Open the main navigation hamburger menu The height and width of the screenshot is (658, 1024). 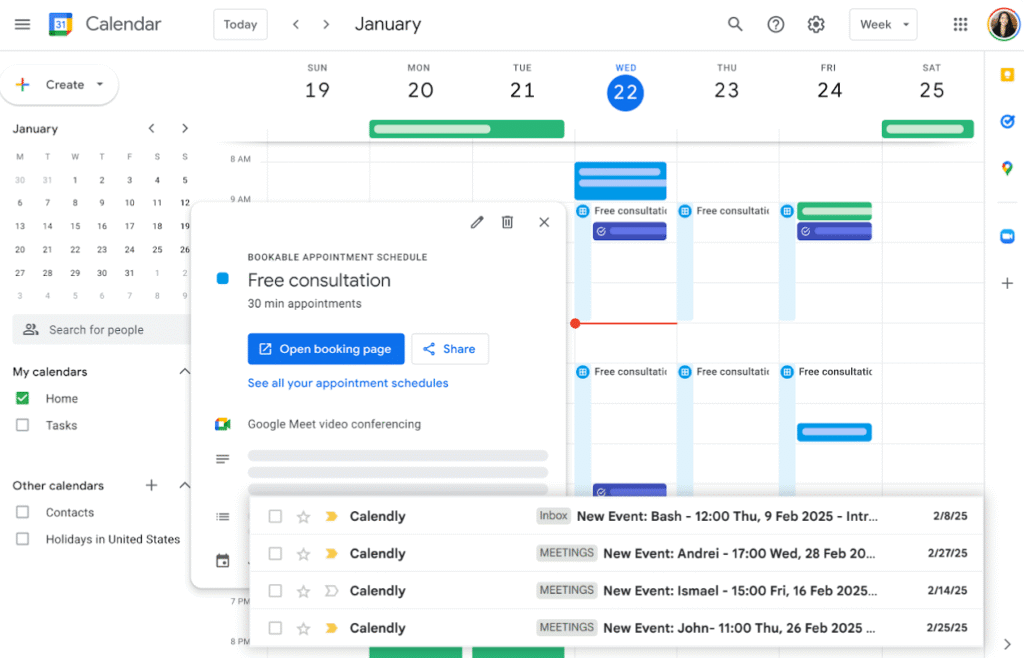coord(22,24)
